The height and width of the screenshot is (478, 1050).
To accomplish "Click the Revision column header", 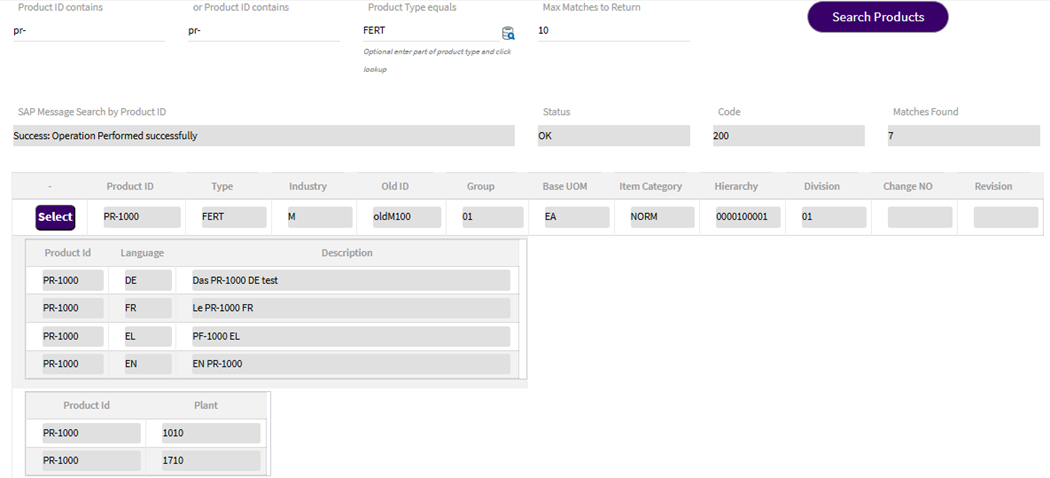I will click(x=993, y=186).
